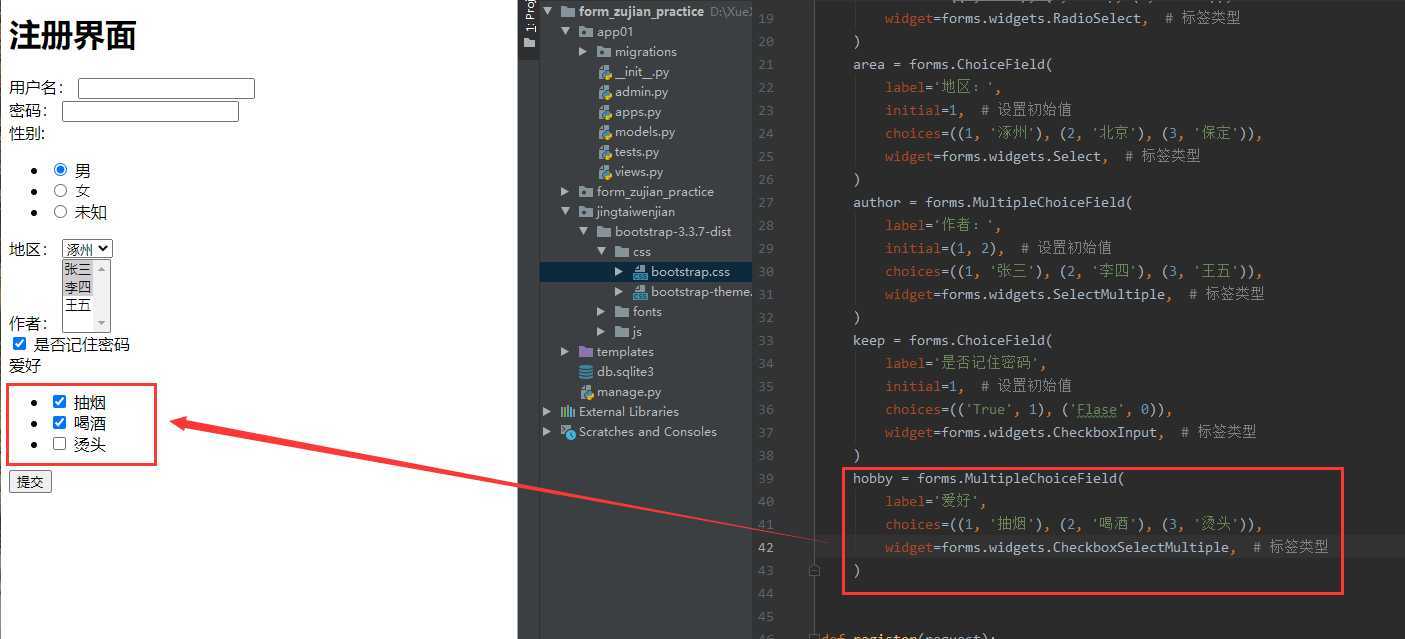Click the migrations folder icon

click(x=604, y=52)
